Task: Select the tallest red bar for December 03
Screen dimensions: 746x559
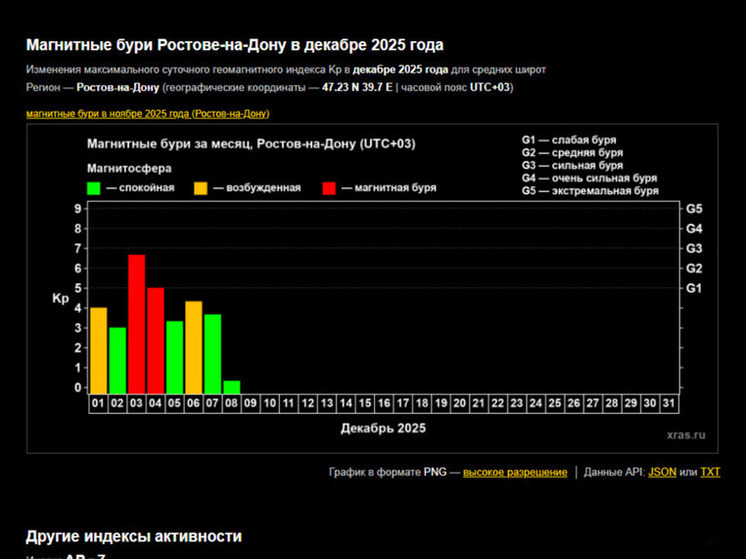Action: click(x=137, y=325)
